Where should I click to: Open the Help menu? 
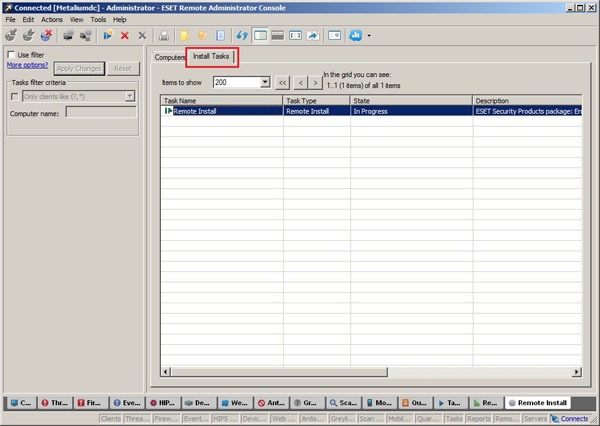[x=119, y=20]
